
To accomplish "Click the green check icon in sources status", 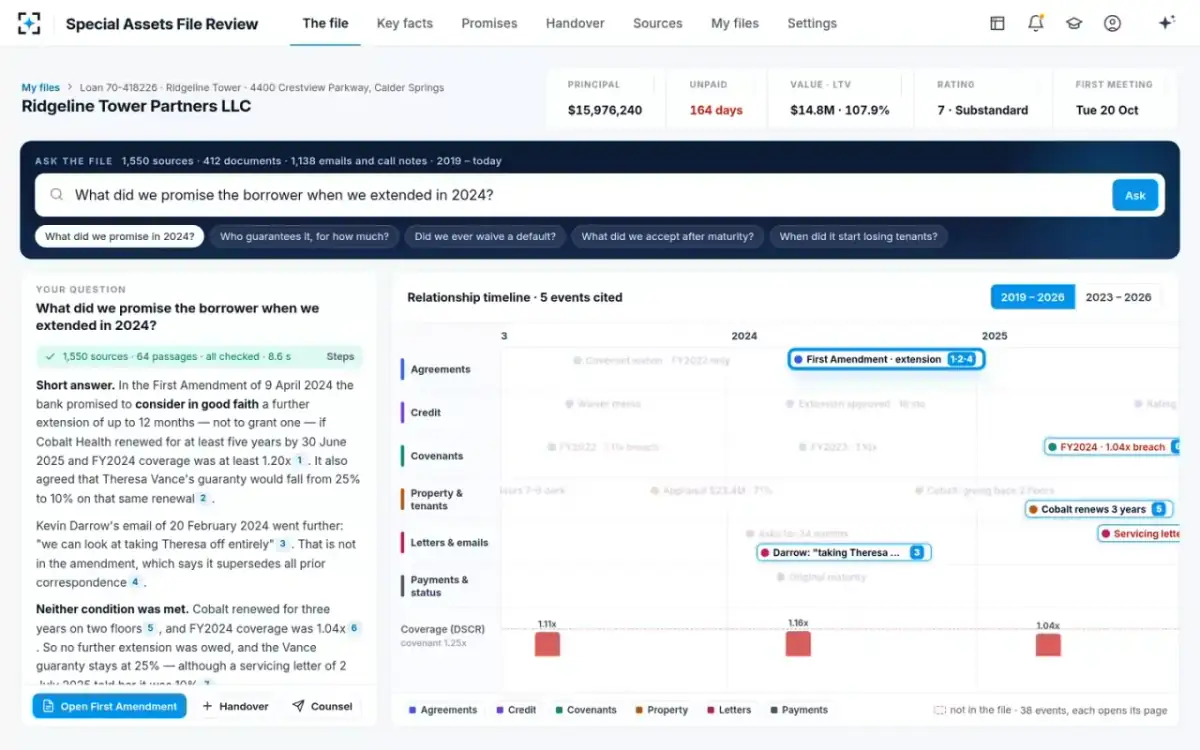I will click(50, 356).
